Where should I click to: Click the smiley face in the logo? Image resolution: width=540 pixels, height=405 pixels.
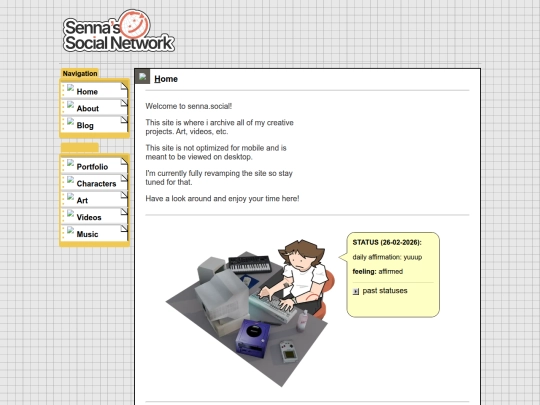pyautogui.click(x=135, y=24)
